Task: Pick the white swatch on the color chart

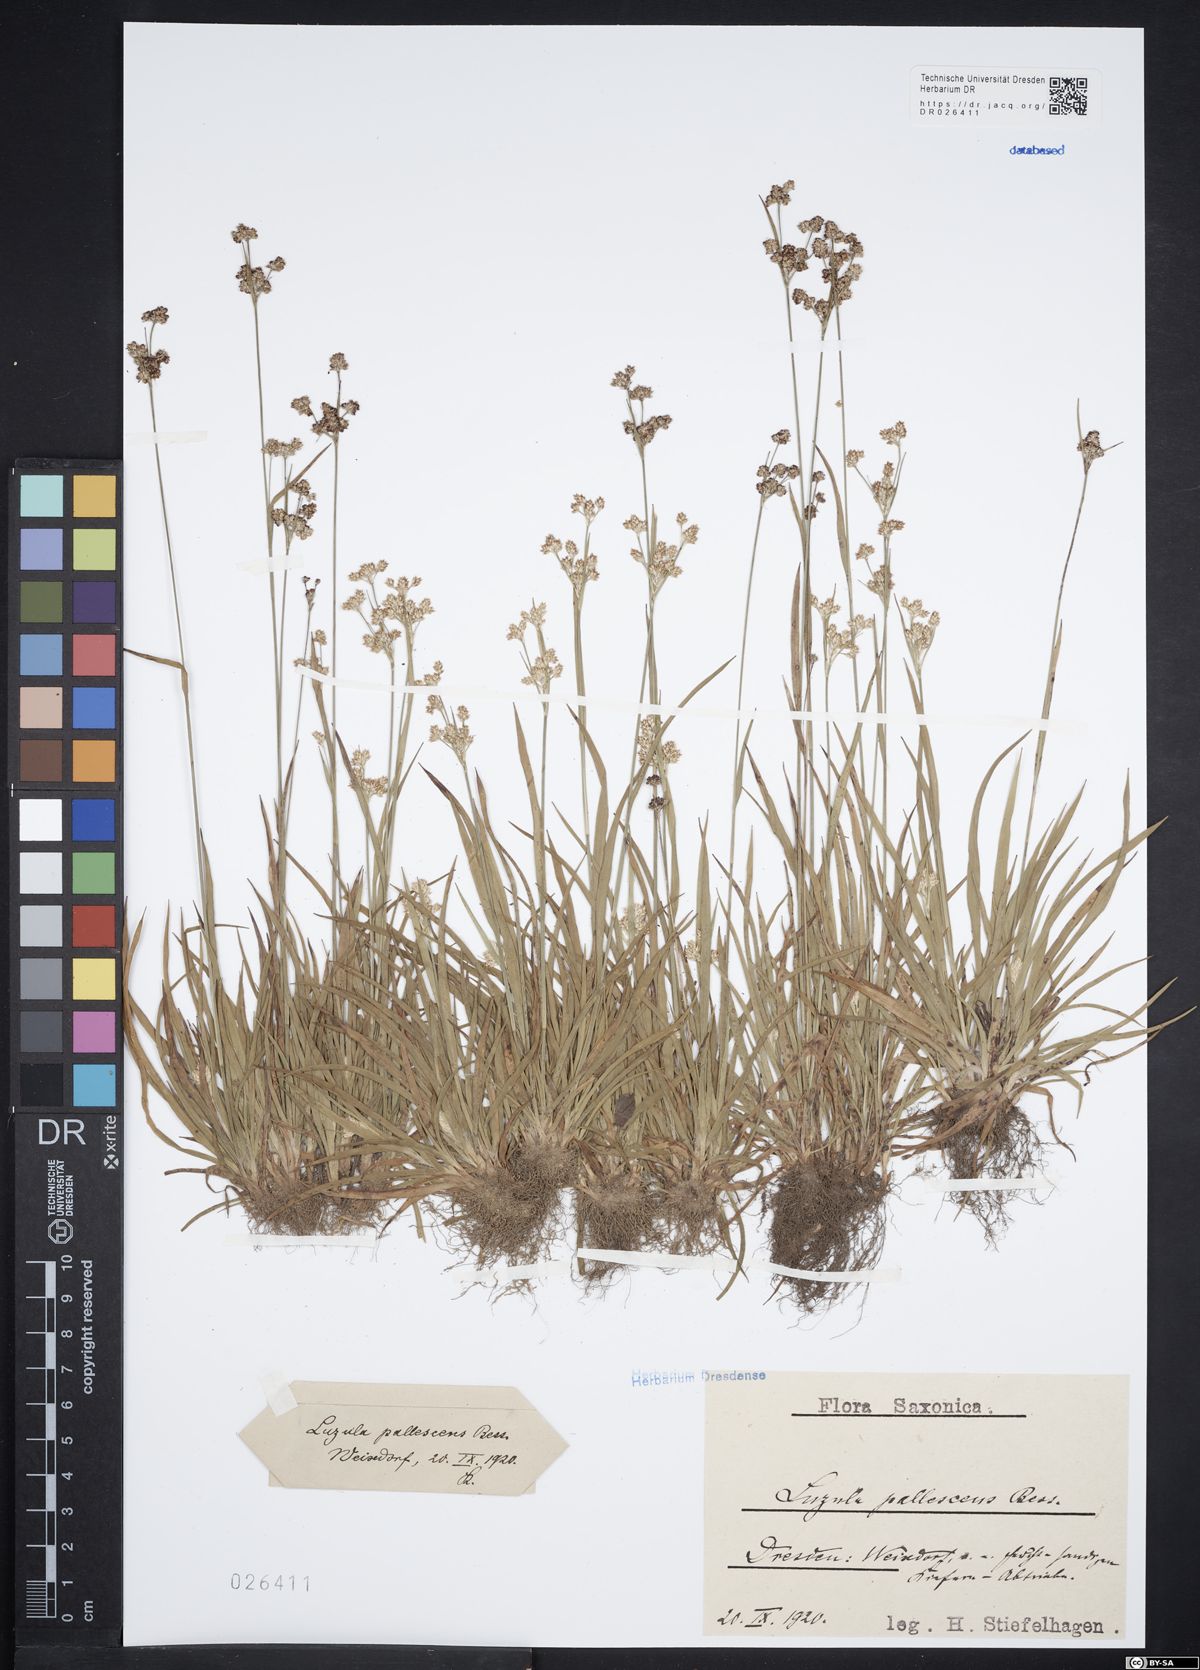Action: (40, 820)
